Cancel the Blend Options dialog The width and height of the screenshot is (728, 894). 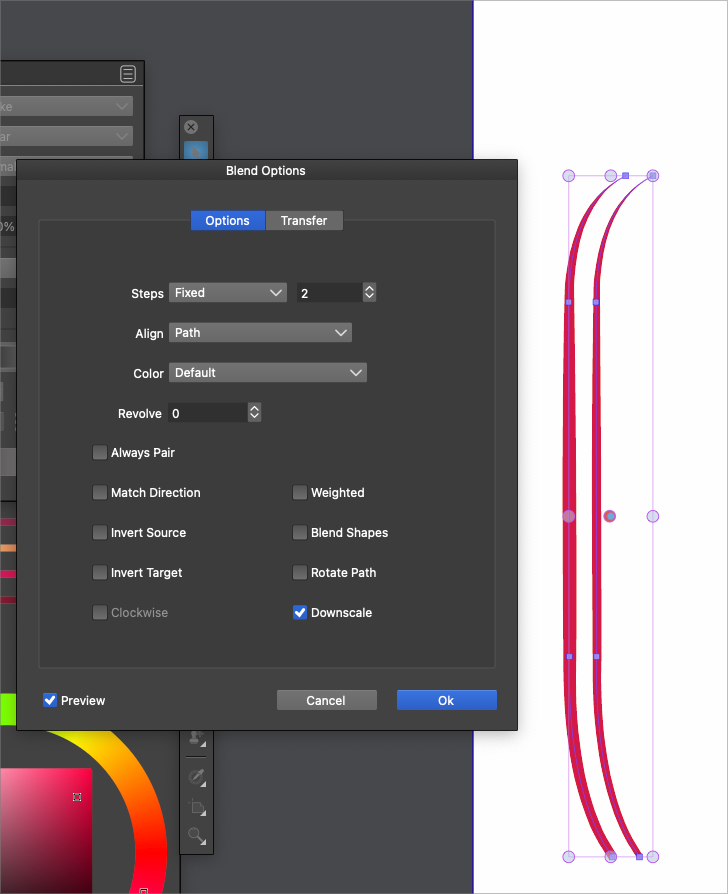pyautogui.click(x=326, y=701)
